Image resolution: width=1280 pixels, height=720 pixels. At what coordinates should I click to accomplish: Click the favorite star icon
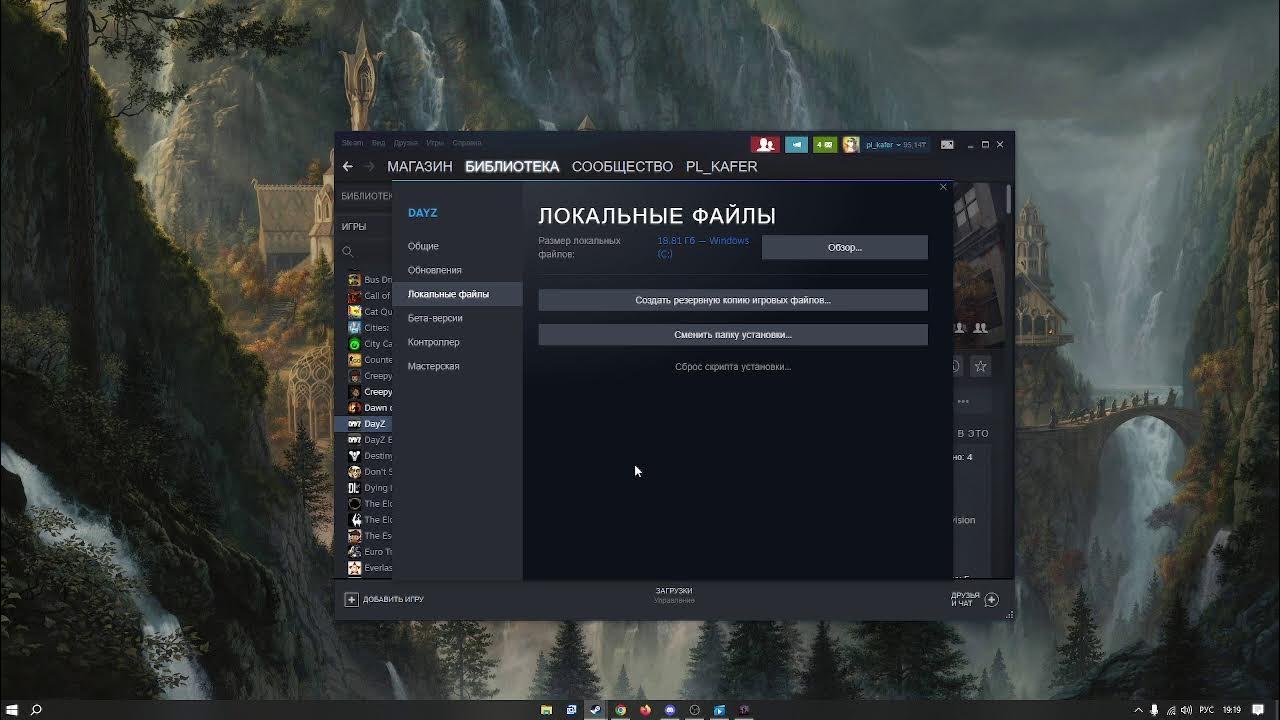point(981,367)
